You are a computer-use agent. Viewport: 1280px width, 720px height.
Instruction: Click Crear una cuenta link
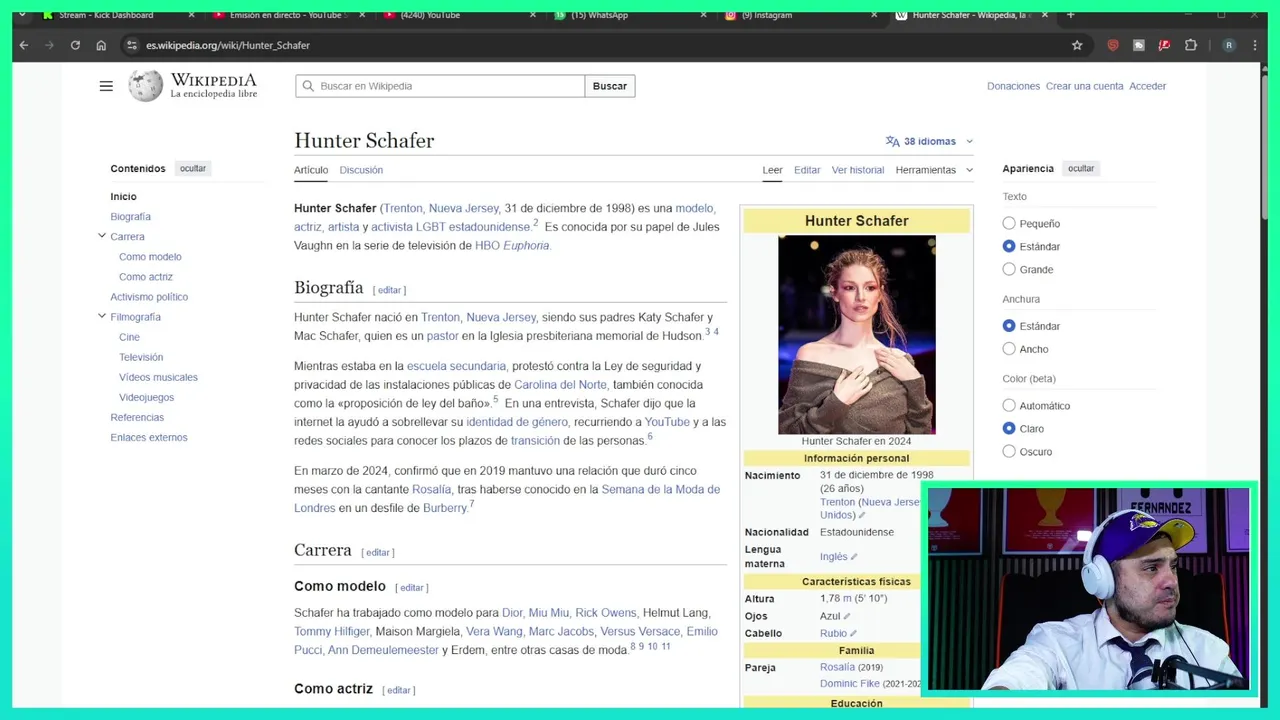pyautogui.click(x=1085, y=86)
